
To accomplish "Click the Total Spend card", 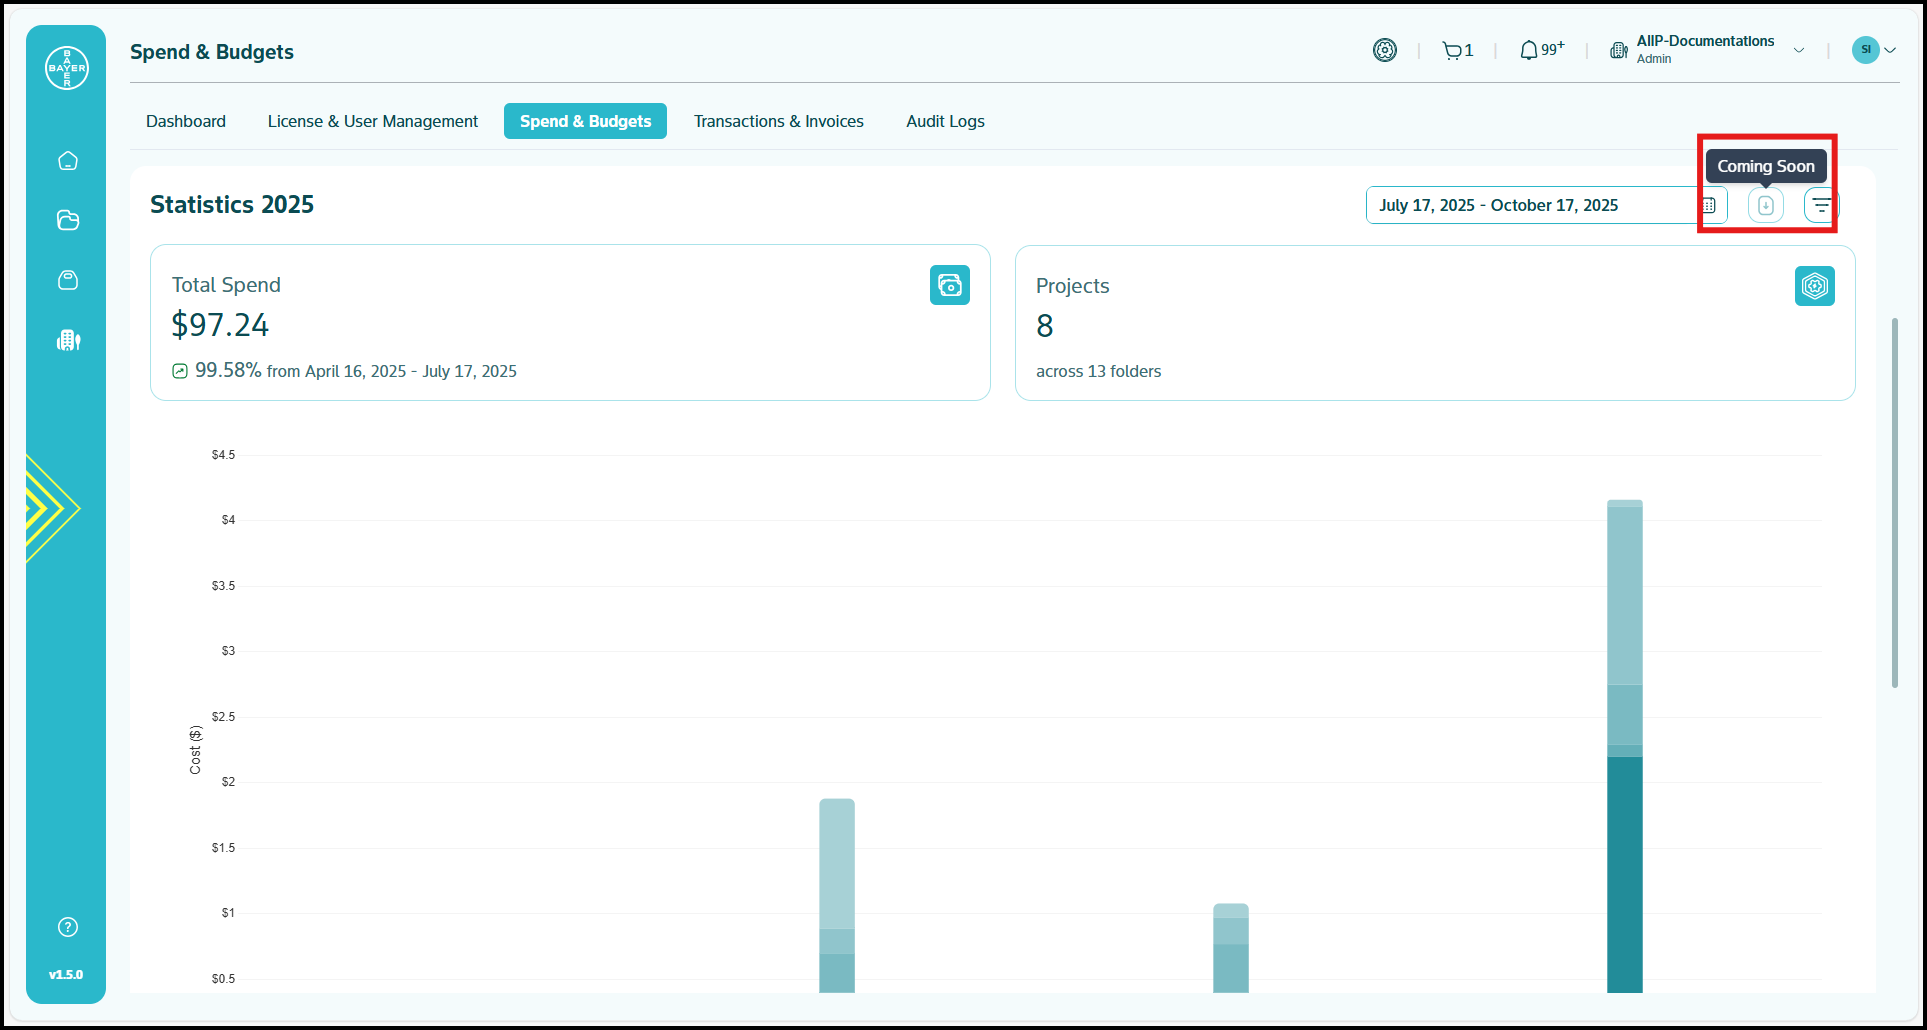I will pos(570,323).
